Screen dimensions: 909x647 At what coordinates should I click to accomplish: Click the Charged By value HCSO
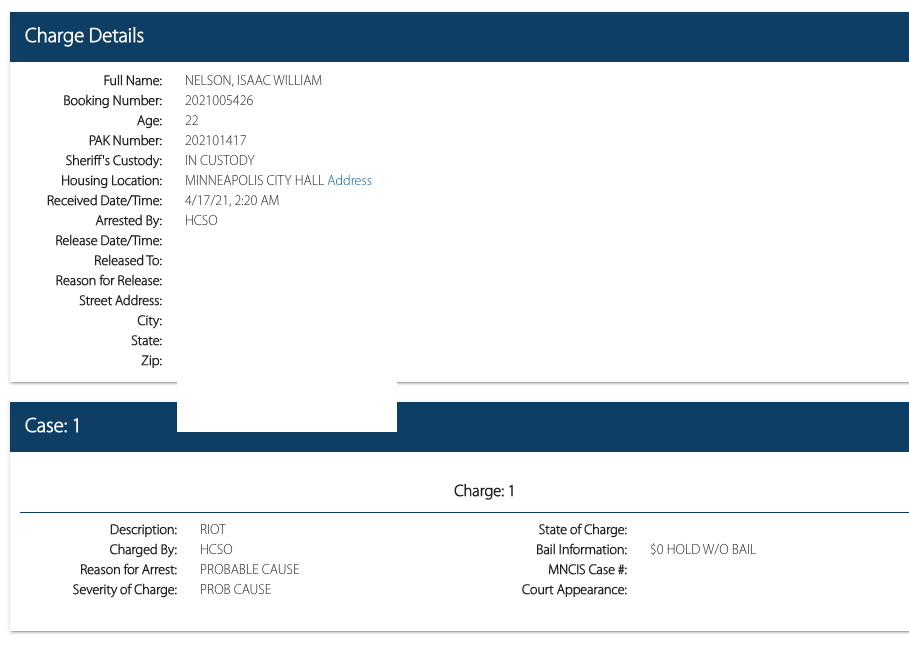click(216, 550)
